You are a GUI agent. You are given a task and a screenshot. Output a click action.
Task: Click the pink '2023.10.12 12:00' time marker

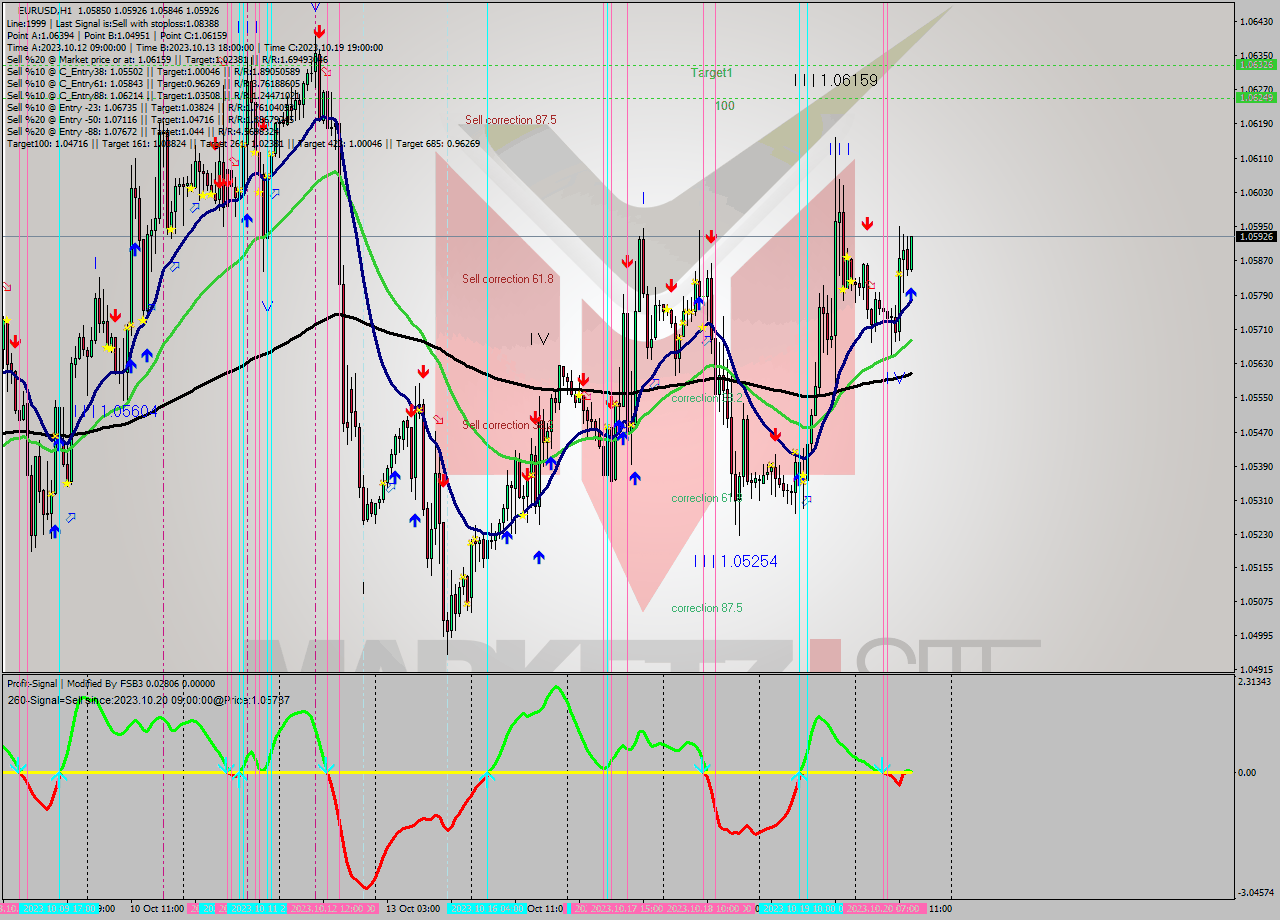tap(332, 909)
